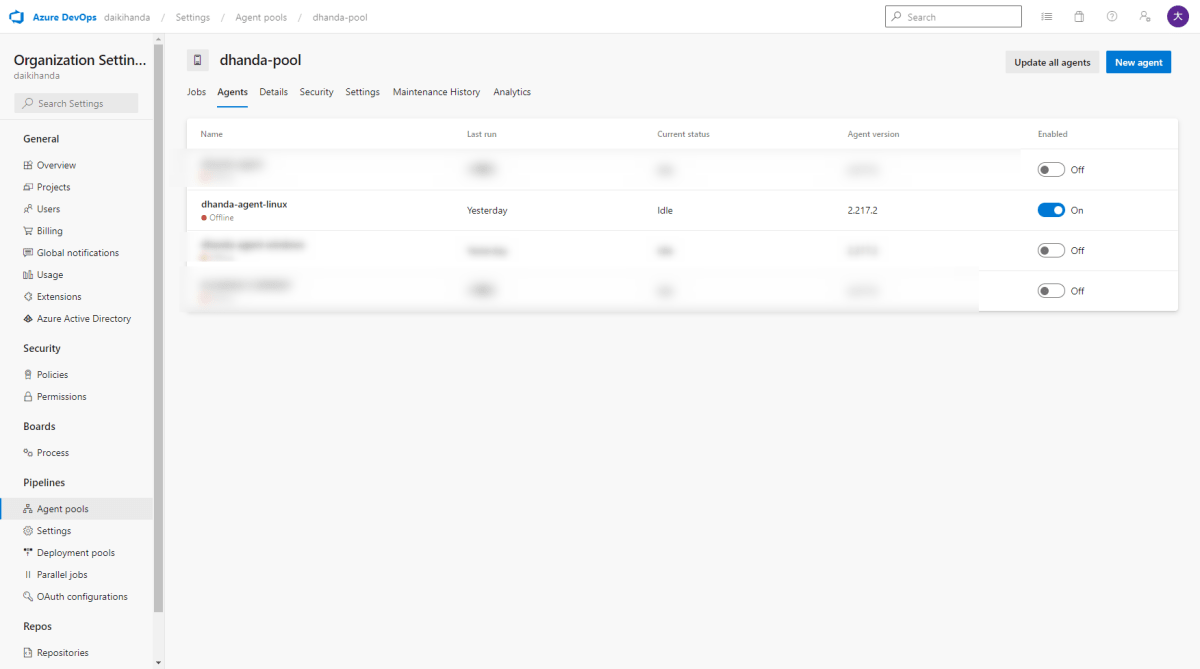Open the User settings icon
The width and height of the screenshot is (1200, 669).
[x=1145, y=17]
